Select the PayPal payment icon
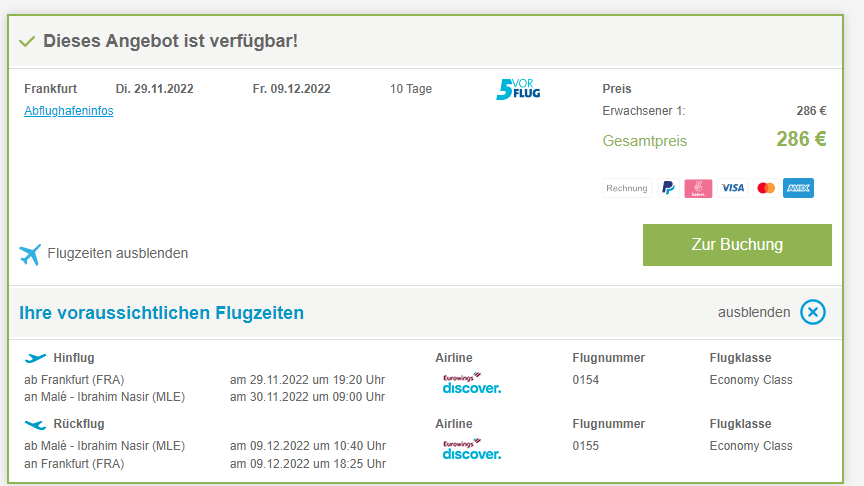The width and height of the screenshot is (864, 486). click(668, 188)
